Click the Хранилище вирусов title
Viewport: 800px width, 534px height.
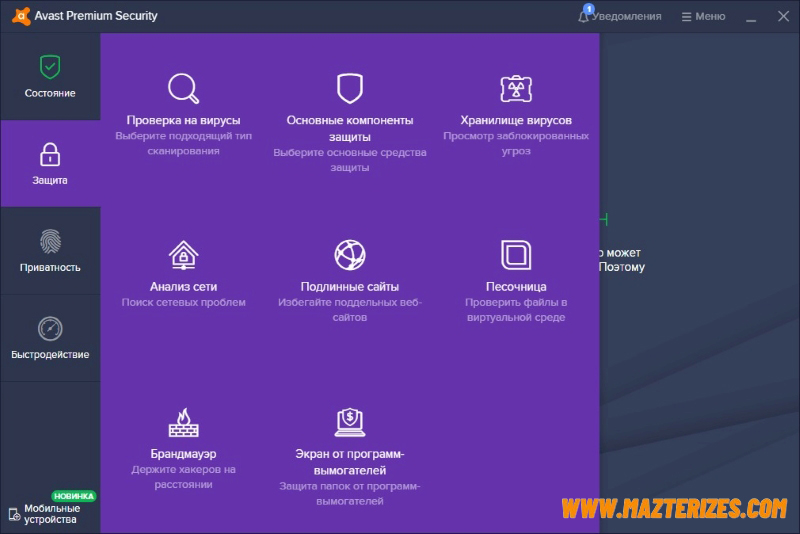coord(516,120)
